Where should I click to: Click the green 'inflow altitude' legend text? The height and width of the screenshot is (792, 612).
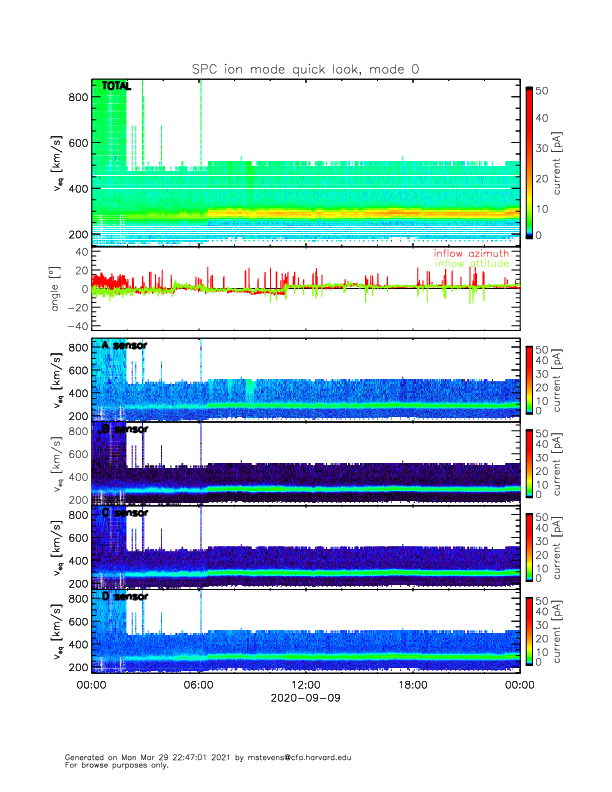click(470, 264)
